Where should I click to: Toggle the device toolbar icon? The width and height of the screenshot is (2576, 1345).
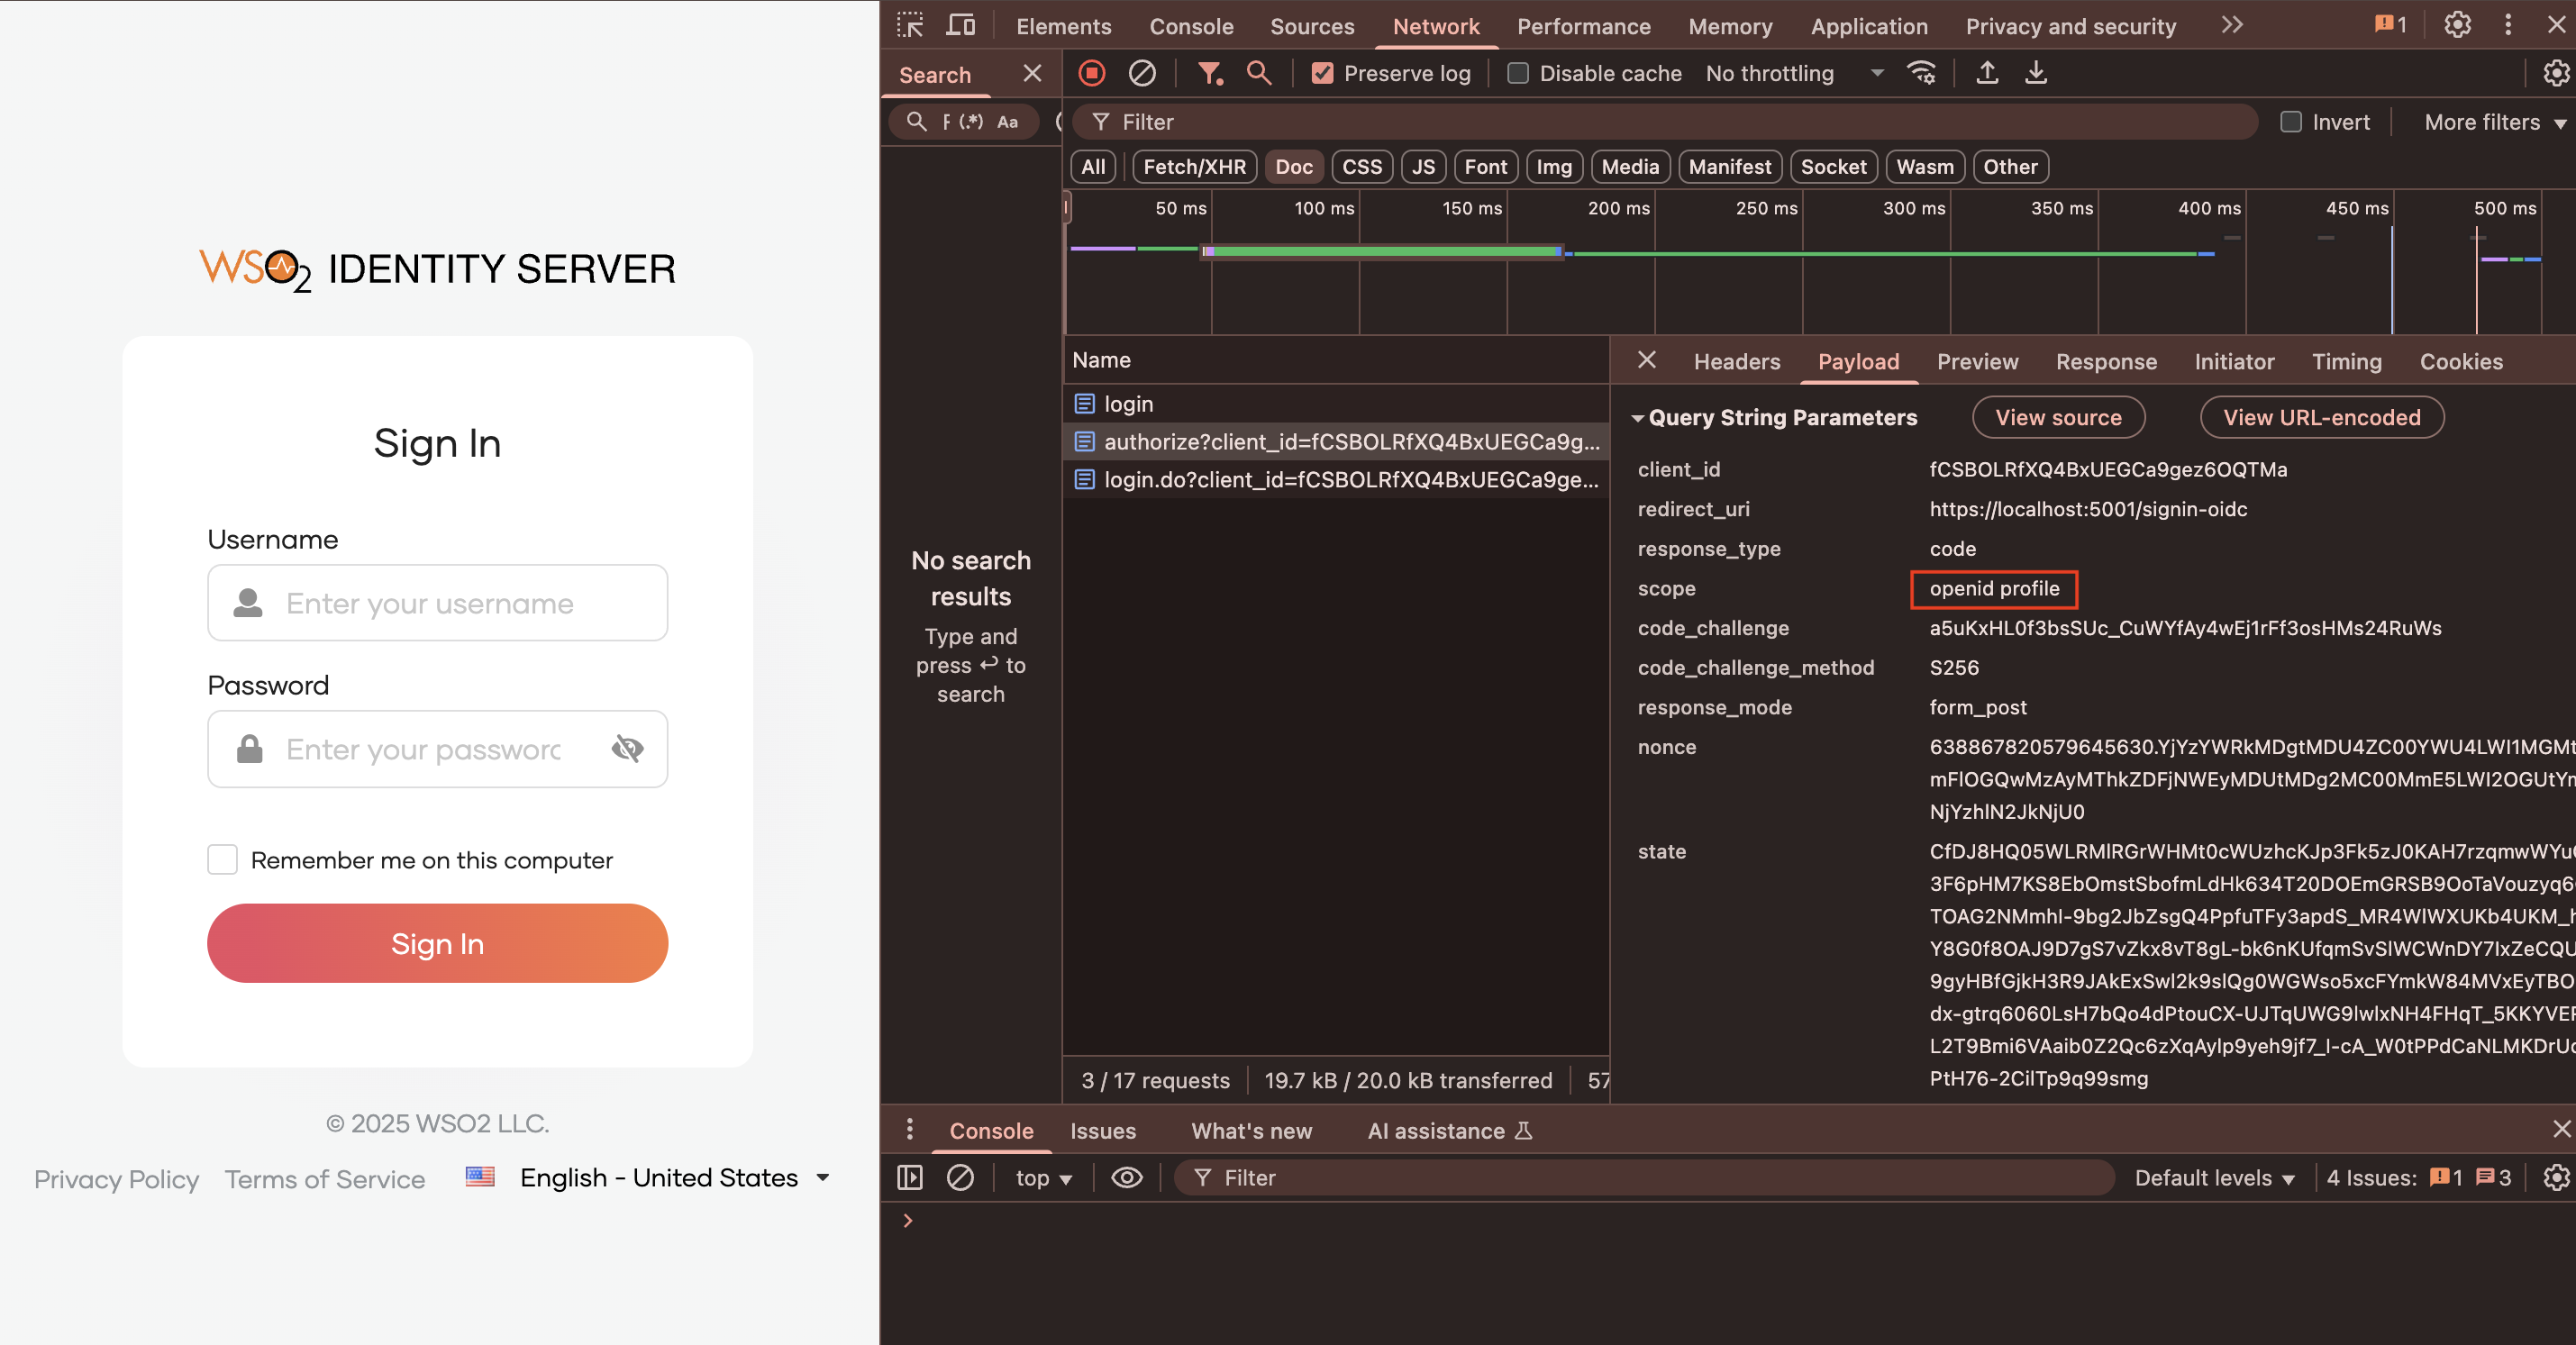point(960,25)
